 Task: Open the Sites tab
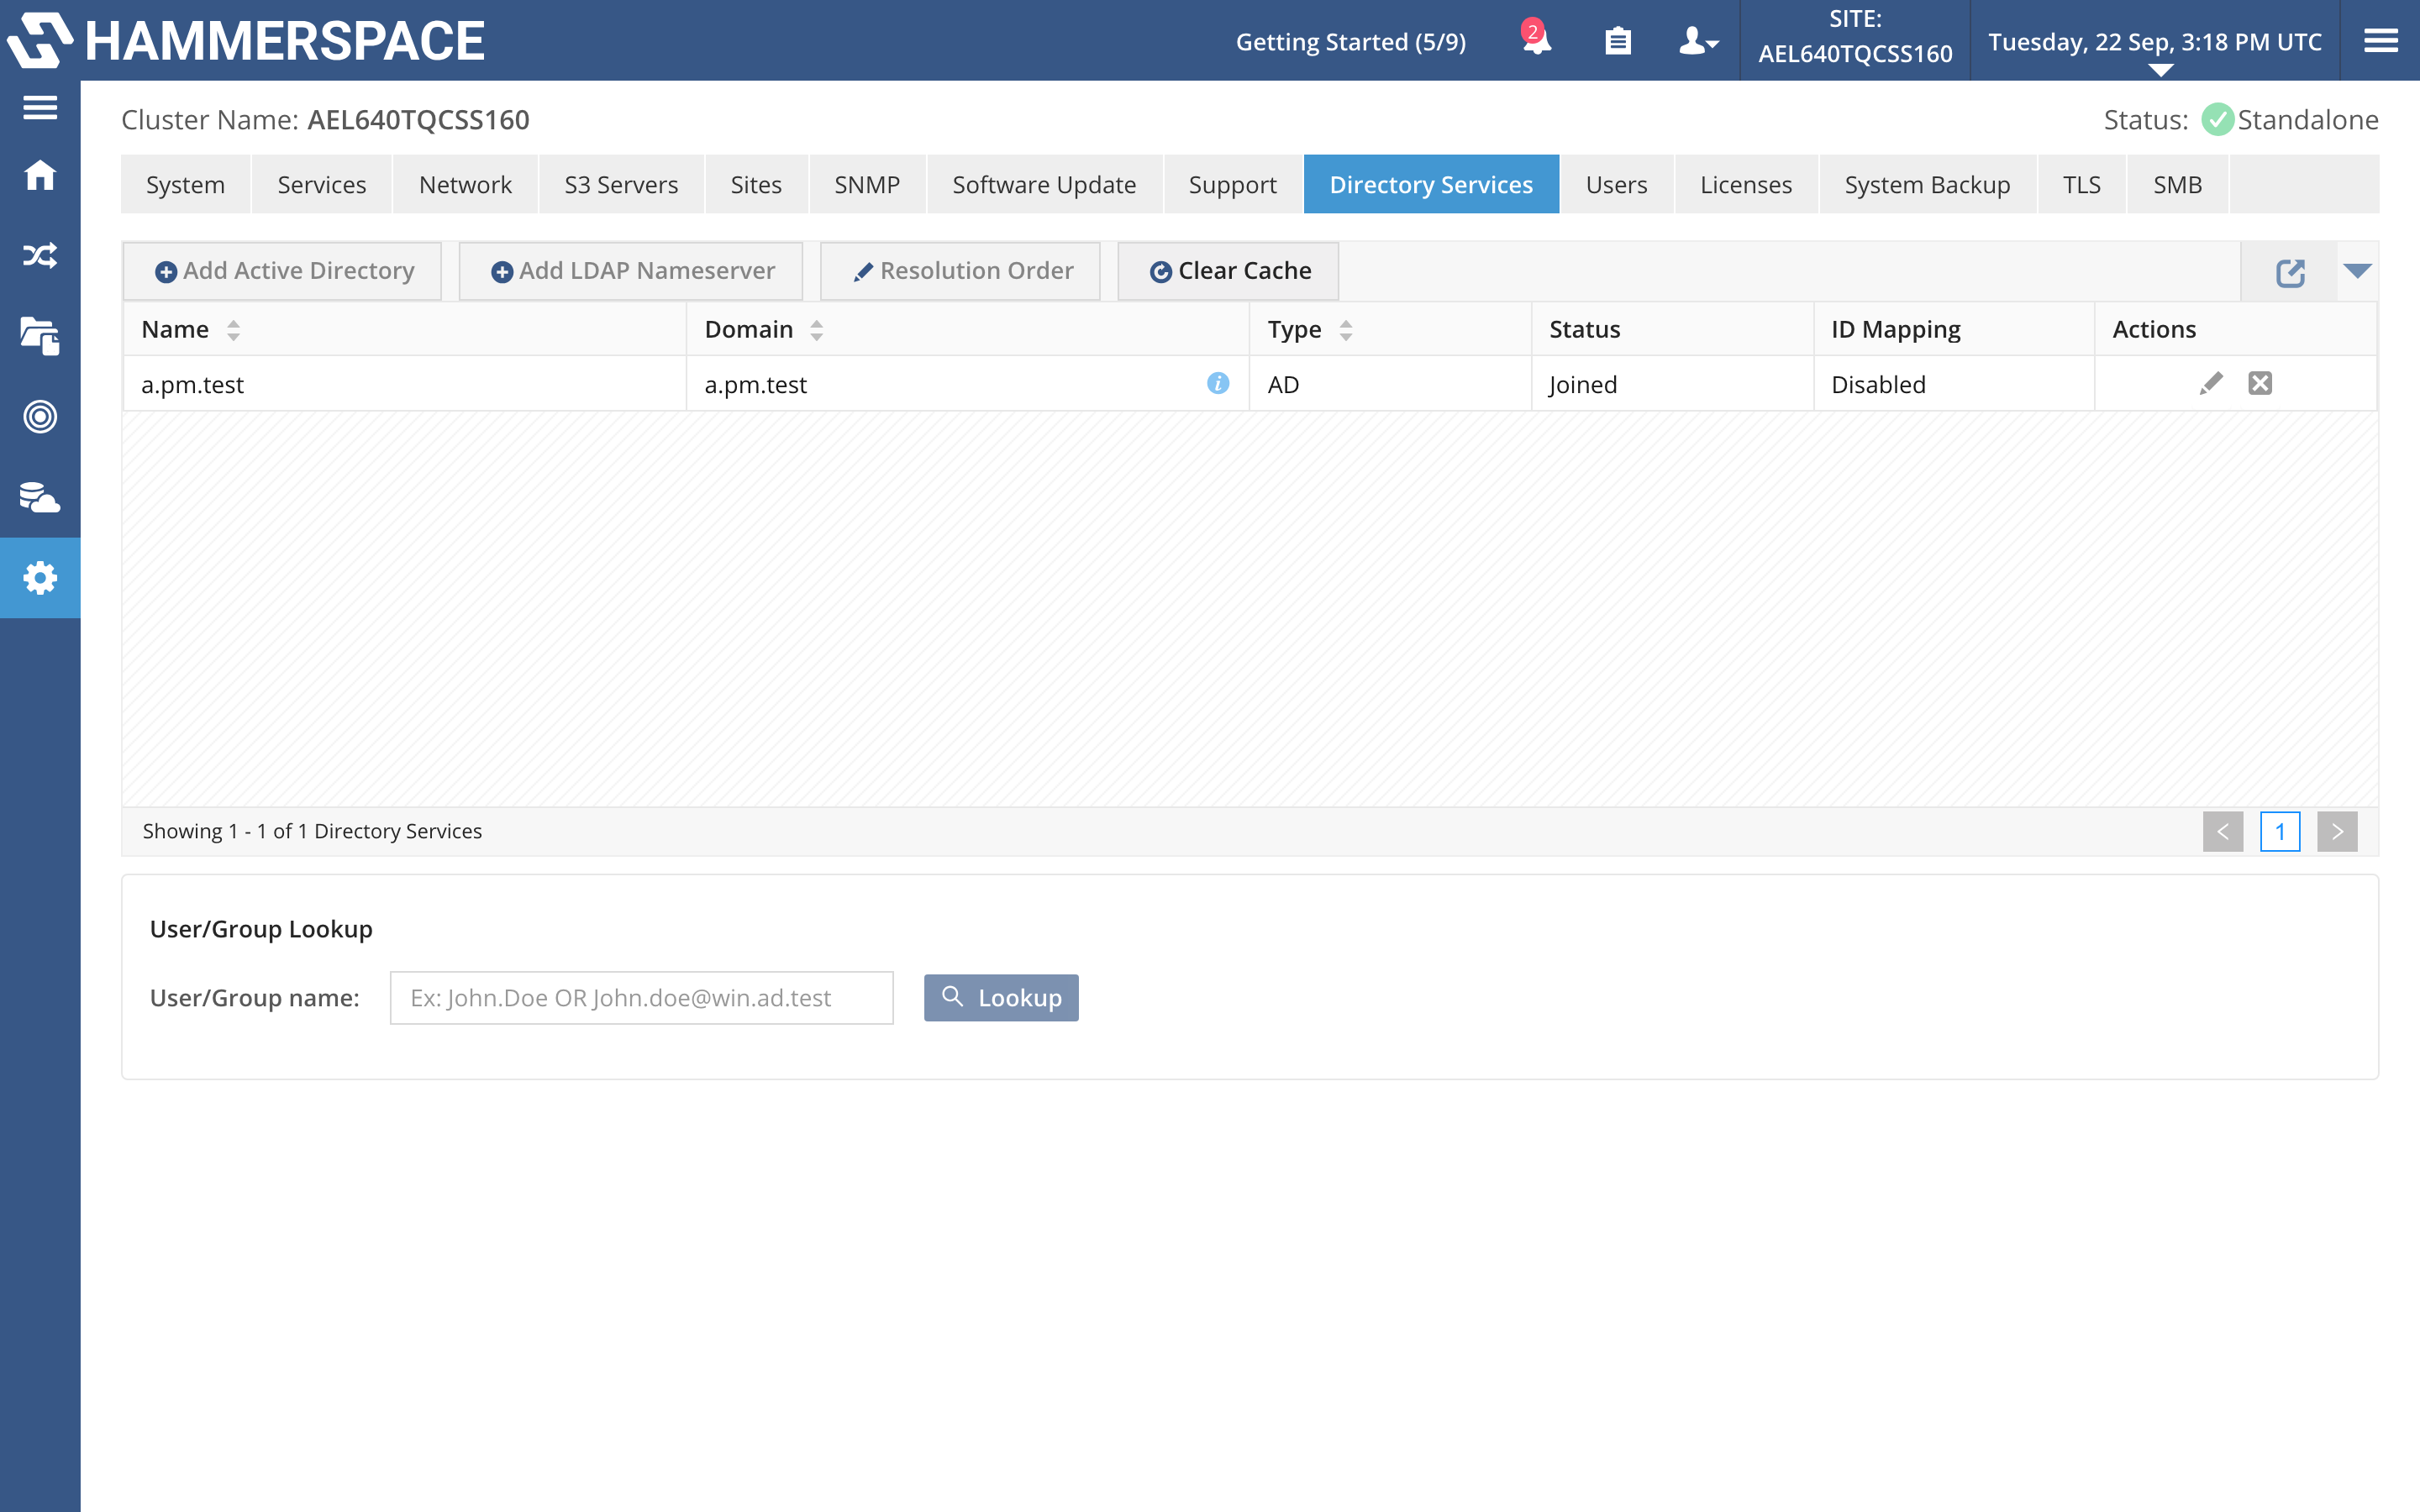pos(756,184)
